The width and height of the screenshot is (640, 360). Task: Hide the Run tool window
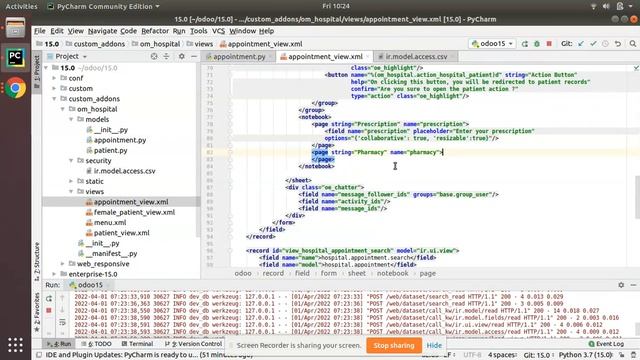pyautogui.click(x=633, y=285)
